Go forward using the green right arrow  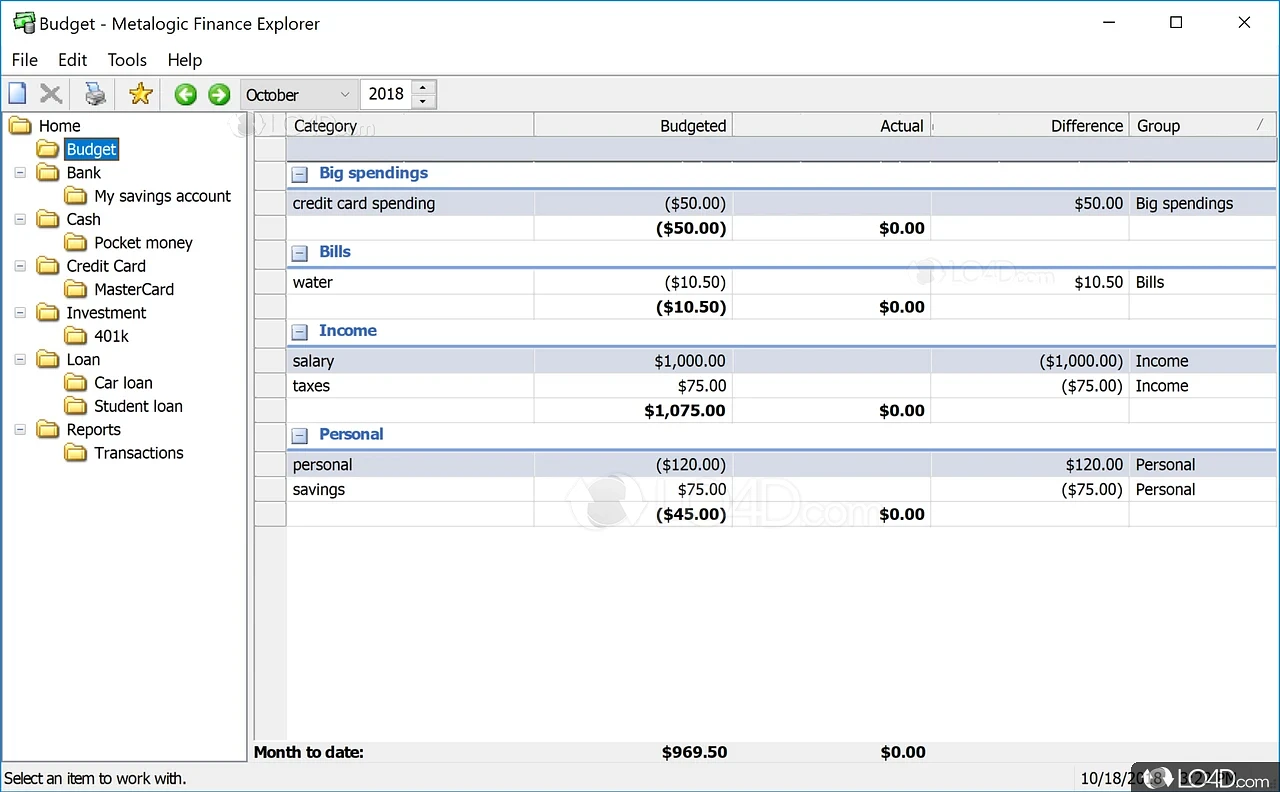[218, 94]
